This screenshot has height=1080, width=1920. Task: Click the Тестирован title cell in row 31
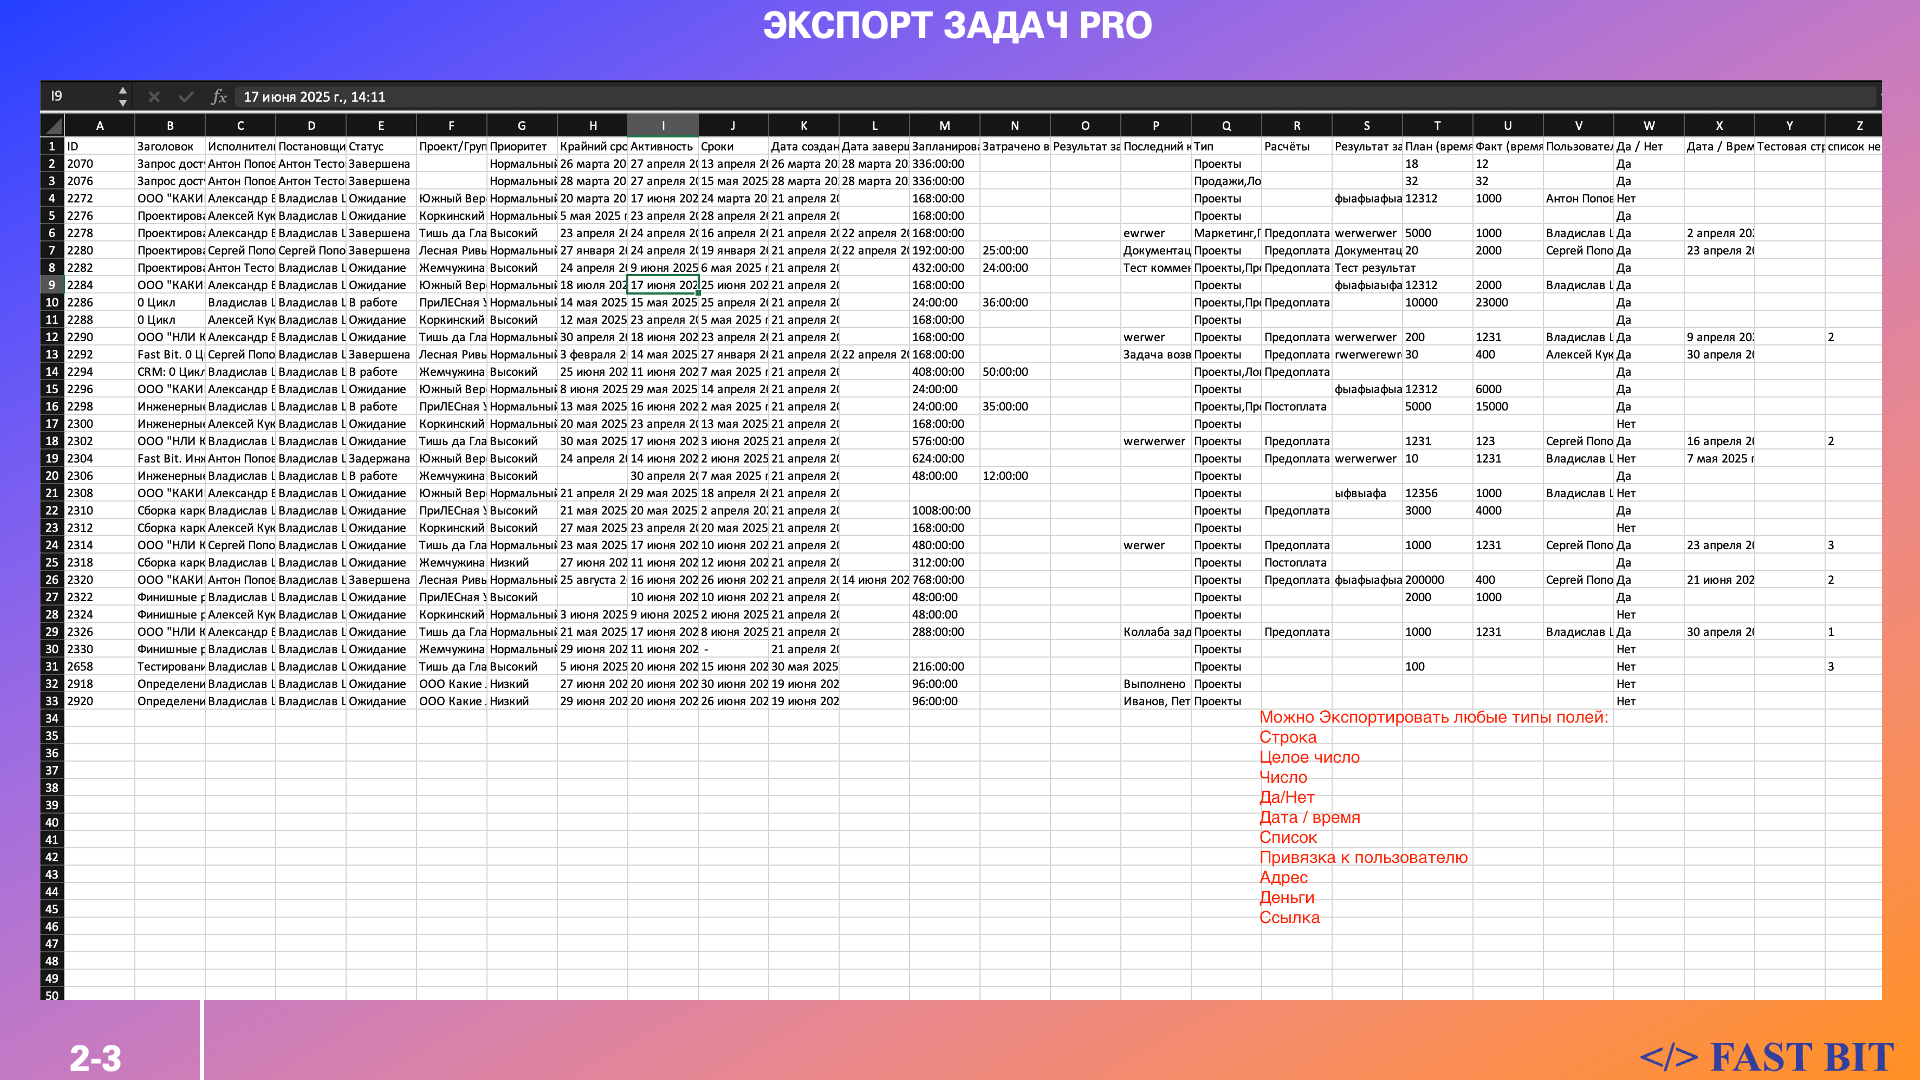[x=170, y=666]
